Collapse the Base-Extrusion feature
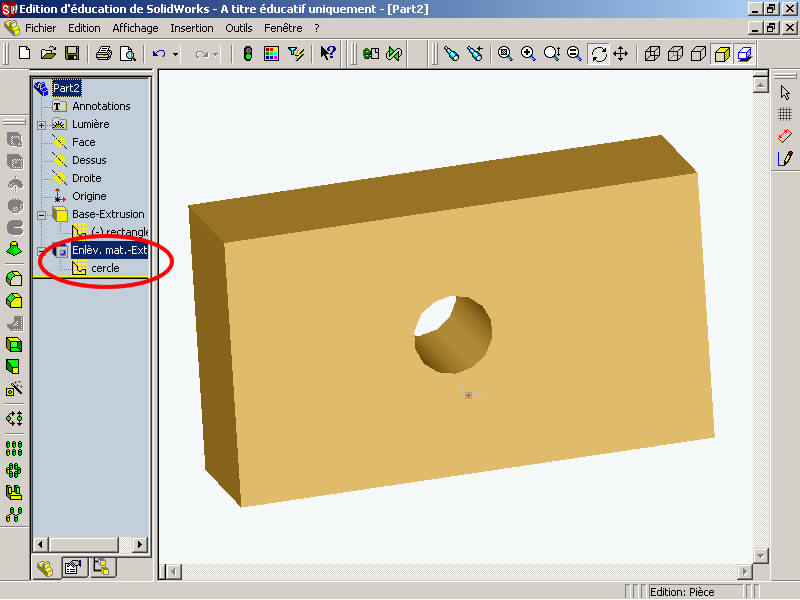Image resolution: width=800 pixels, height=600 pixels. pyautogui.click(x=42, y=215)
